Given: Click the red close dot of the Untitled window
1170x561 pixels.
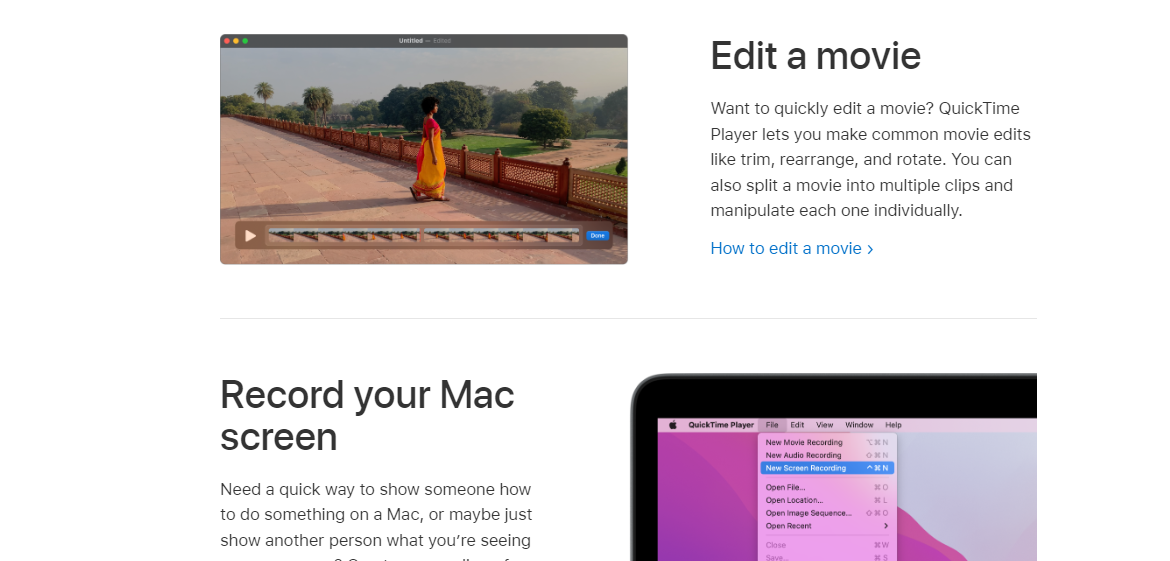Looking at the screenshot, I should 227,41.
